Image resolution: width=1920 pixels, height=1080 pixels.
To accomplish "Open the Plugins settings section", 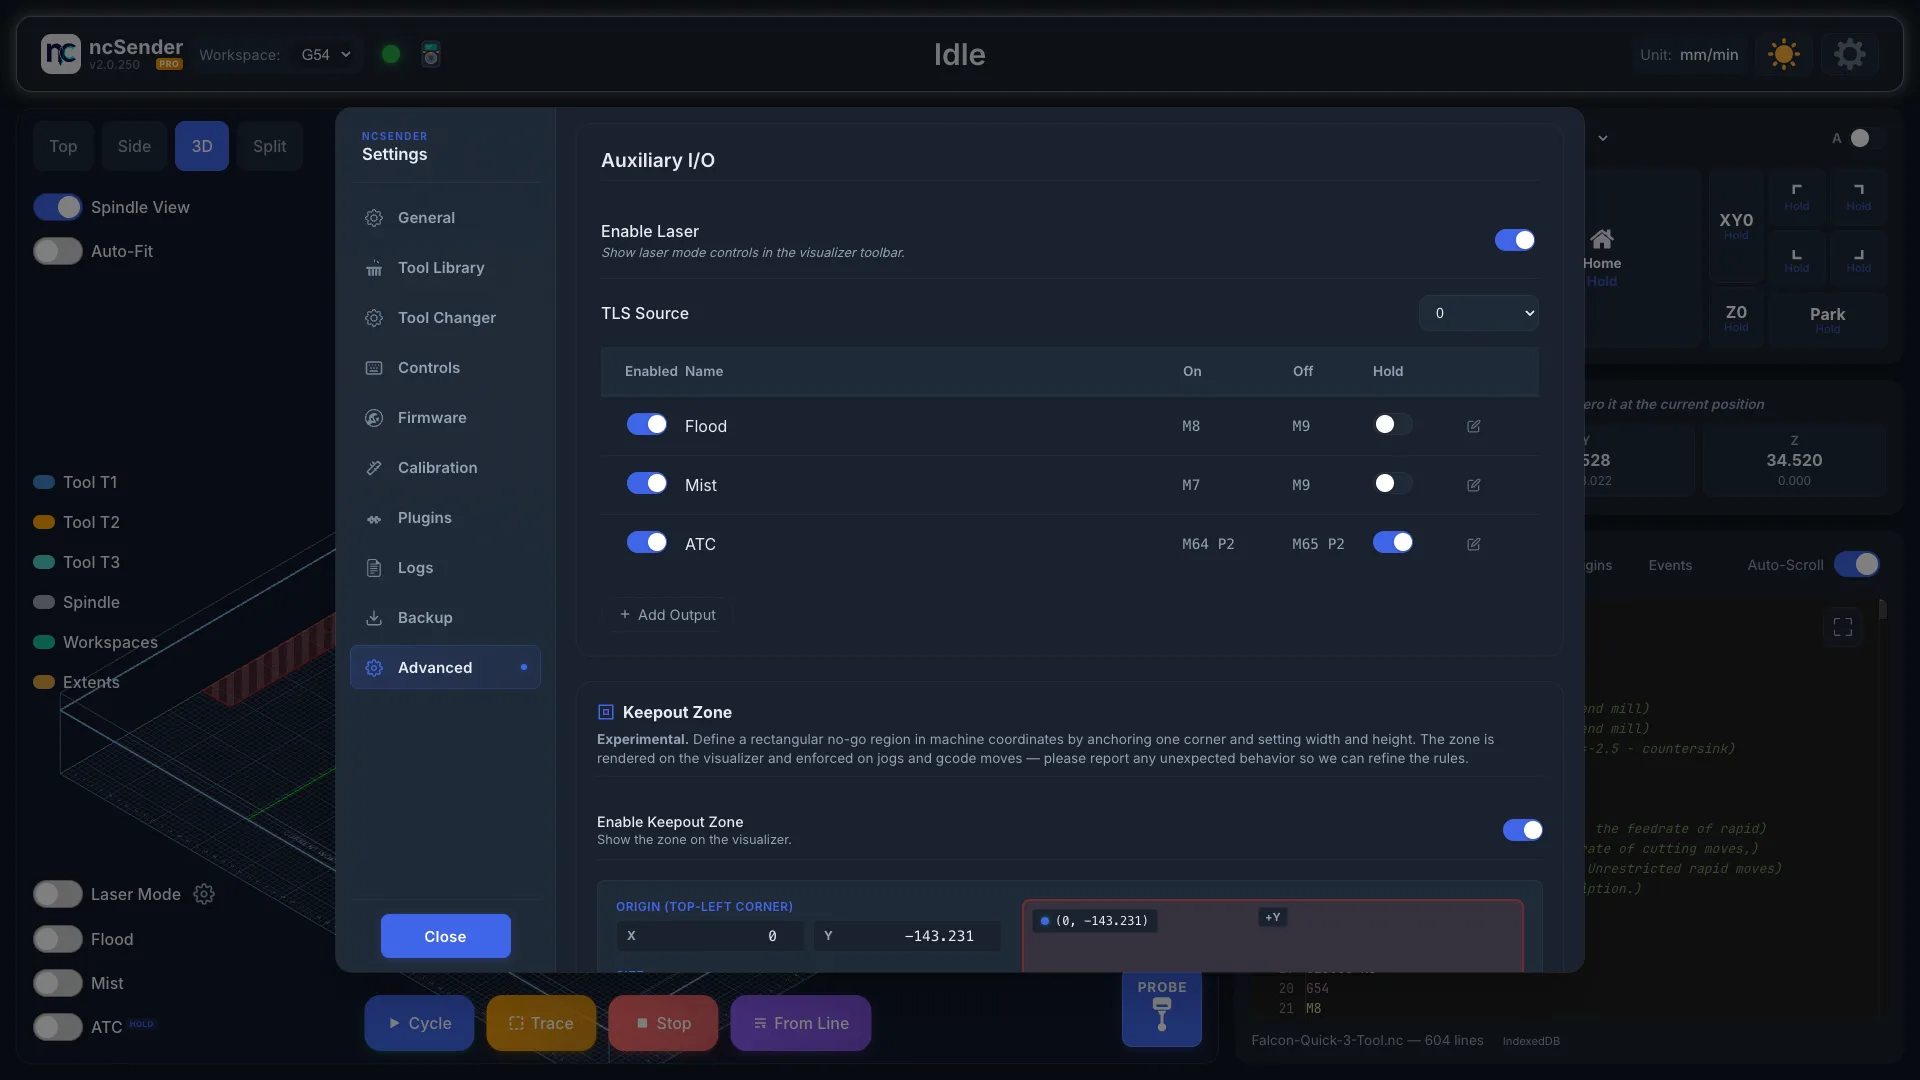I will 445,518.
